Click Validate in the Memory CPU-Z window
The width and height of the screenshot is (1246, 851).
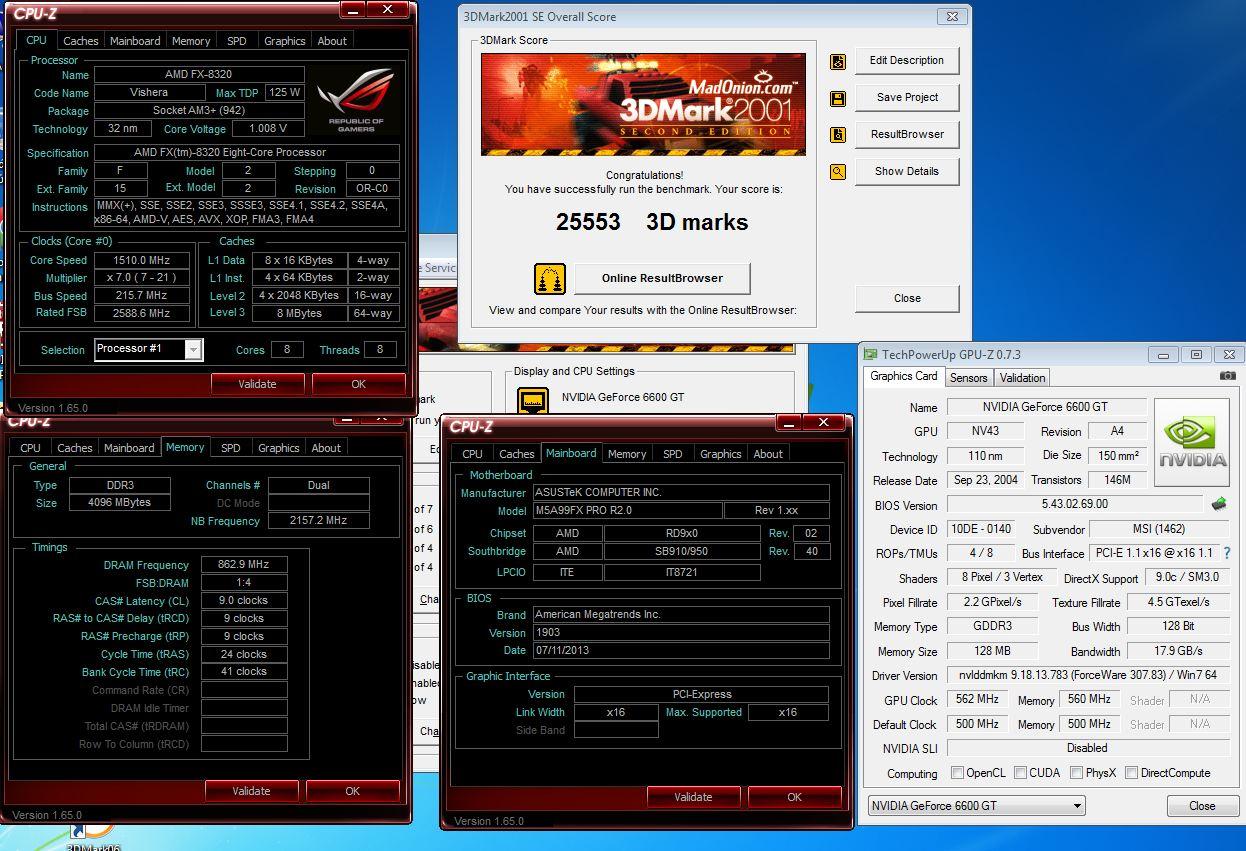click(252, 791)
